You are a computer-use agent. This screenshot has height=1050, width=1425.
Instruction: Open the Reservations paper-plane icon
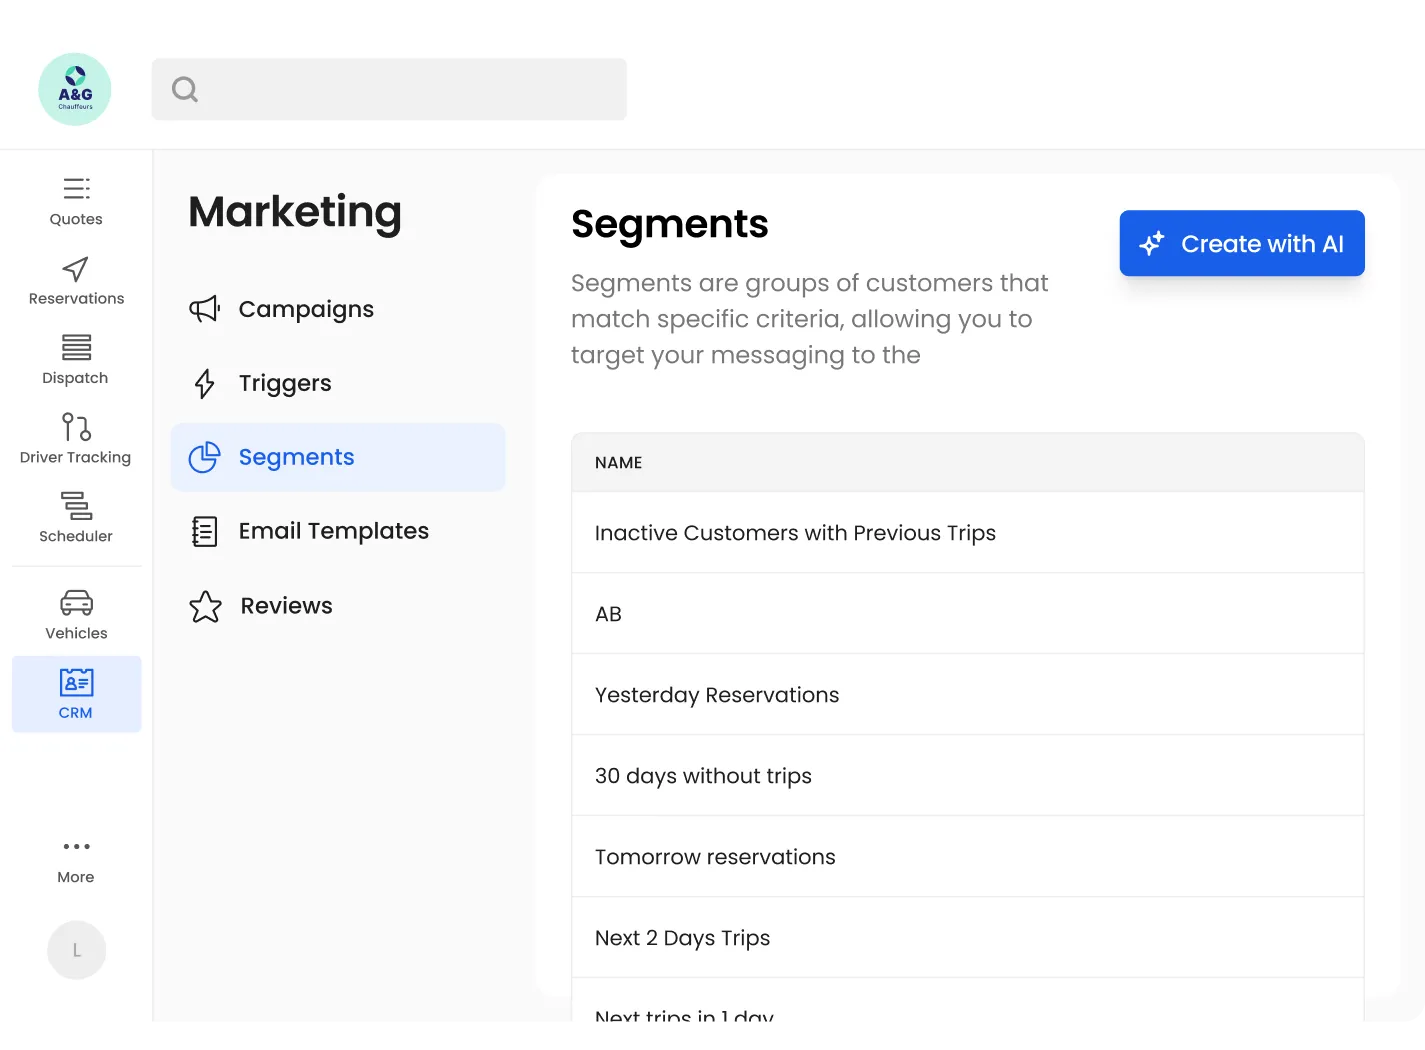click(76, 268)
